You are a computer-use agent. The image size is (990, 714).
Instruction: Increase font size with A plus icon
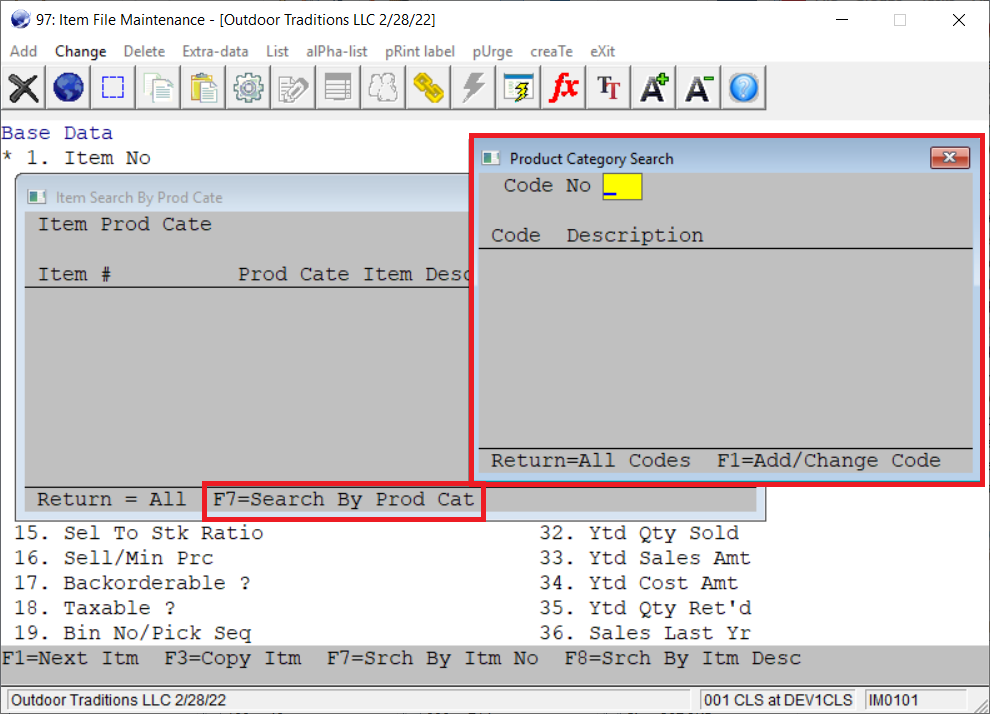pyautogui.click(x=654, y=88)
